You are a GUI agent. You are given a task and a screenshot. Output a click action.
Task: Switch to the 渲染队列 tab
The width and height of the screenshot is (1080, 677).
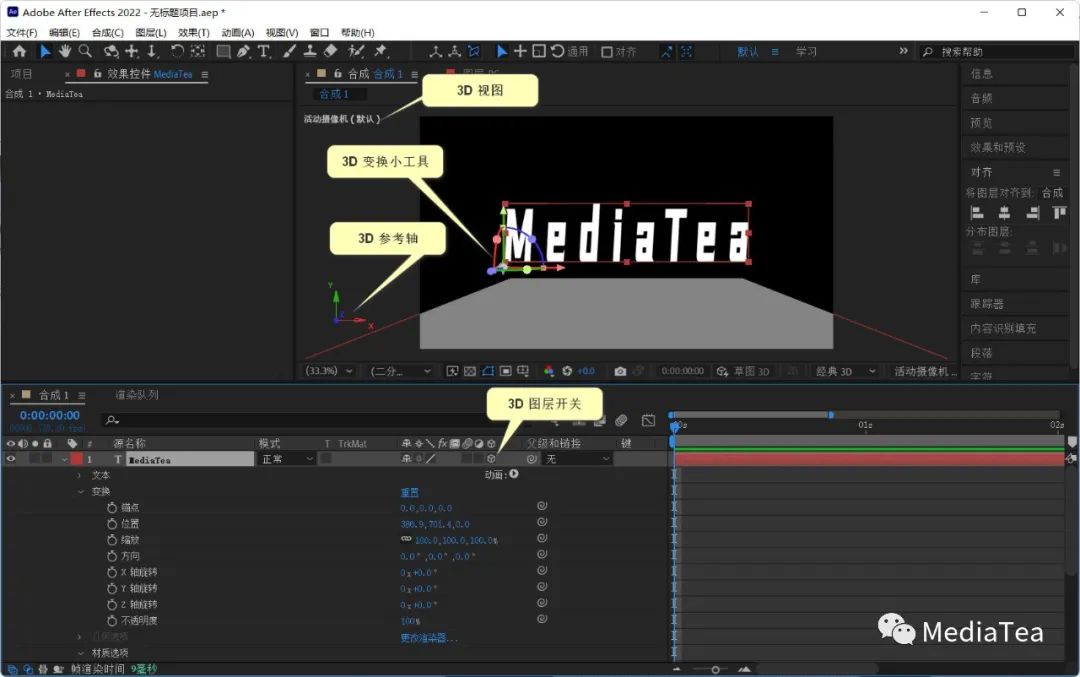pyautogui.click(x=136, y=395)
